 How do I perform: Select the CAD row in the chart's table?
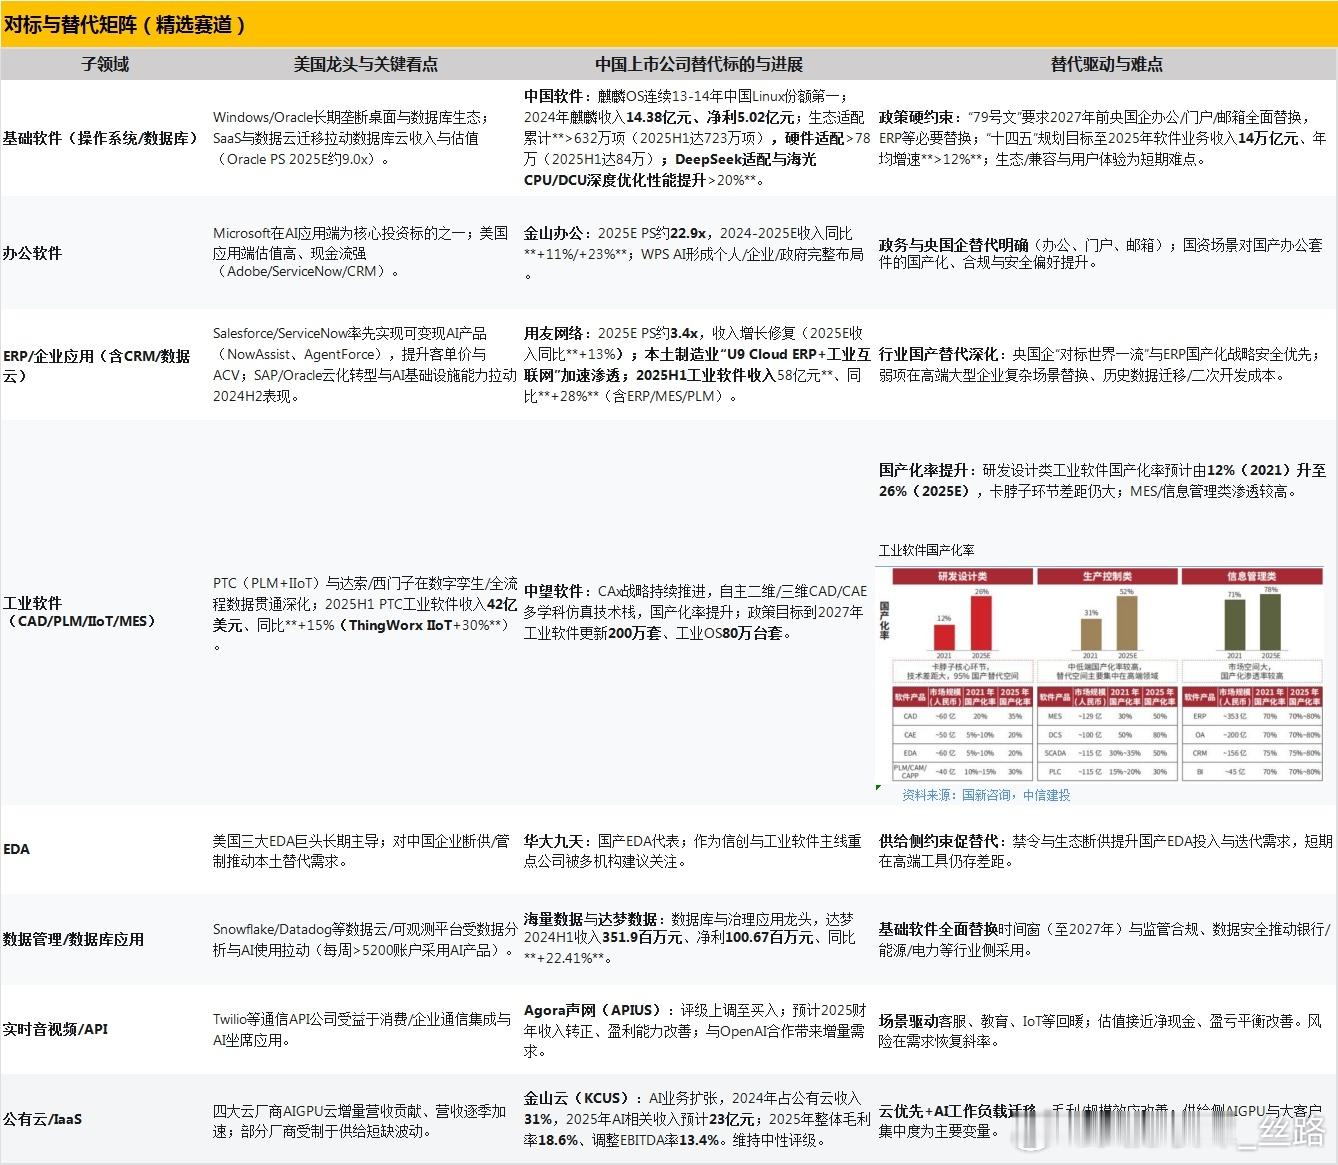point(962,716)
